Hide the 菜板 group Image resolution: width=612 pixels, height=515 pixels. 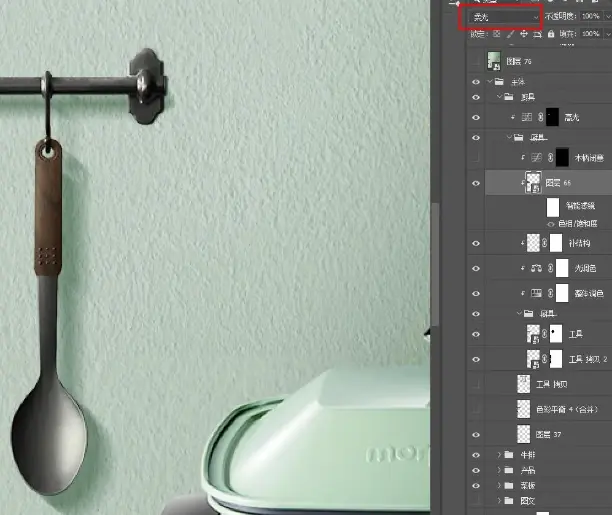[476, 486]
